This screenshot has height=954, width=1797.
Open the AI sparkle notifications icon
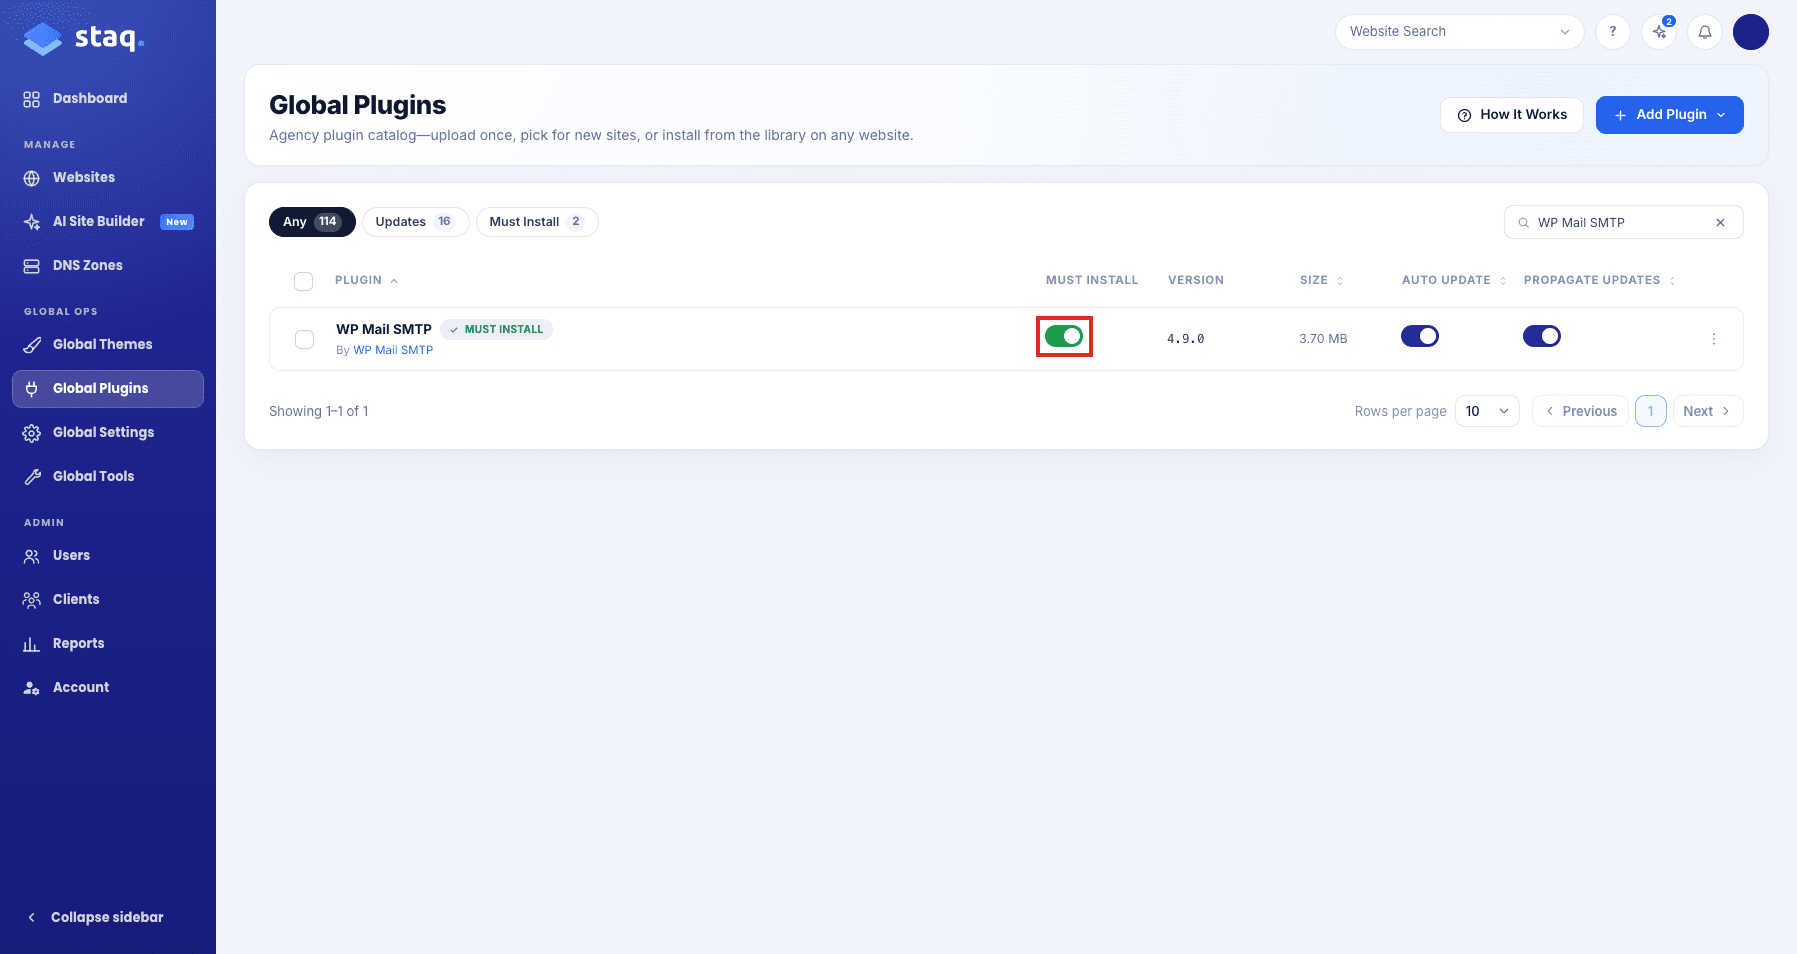pyautogui.click(x=1659, y=32)
